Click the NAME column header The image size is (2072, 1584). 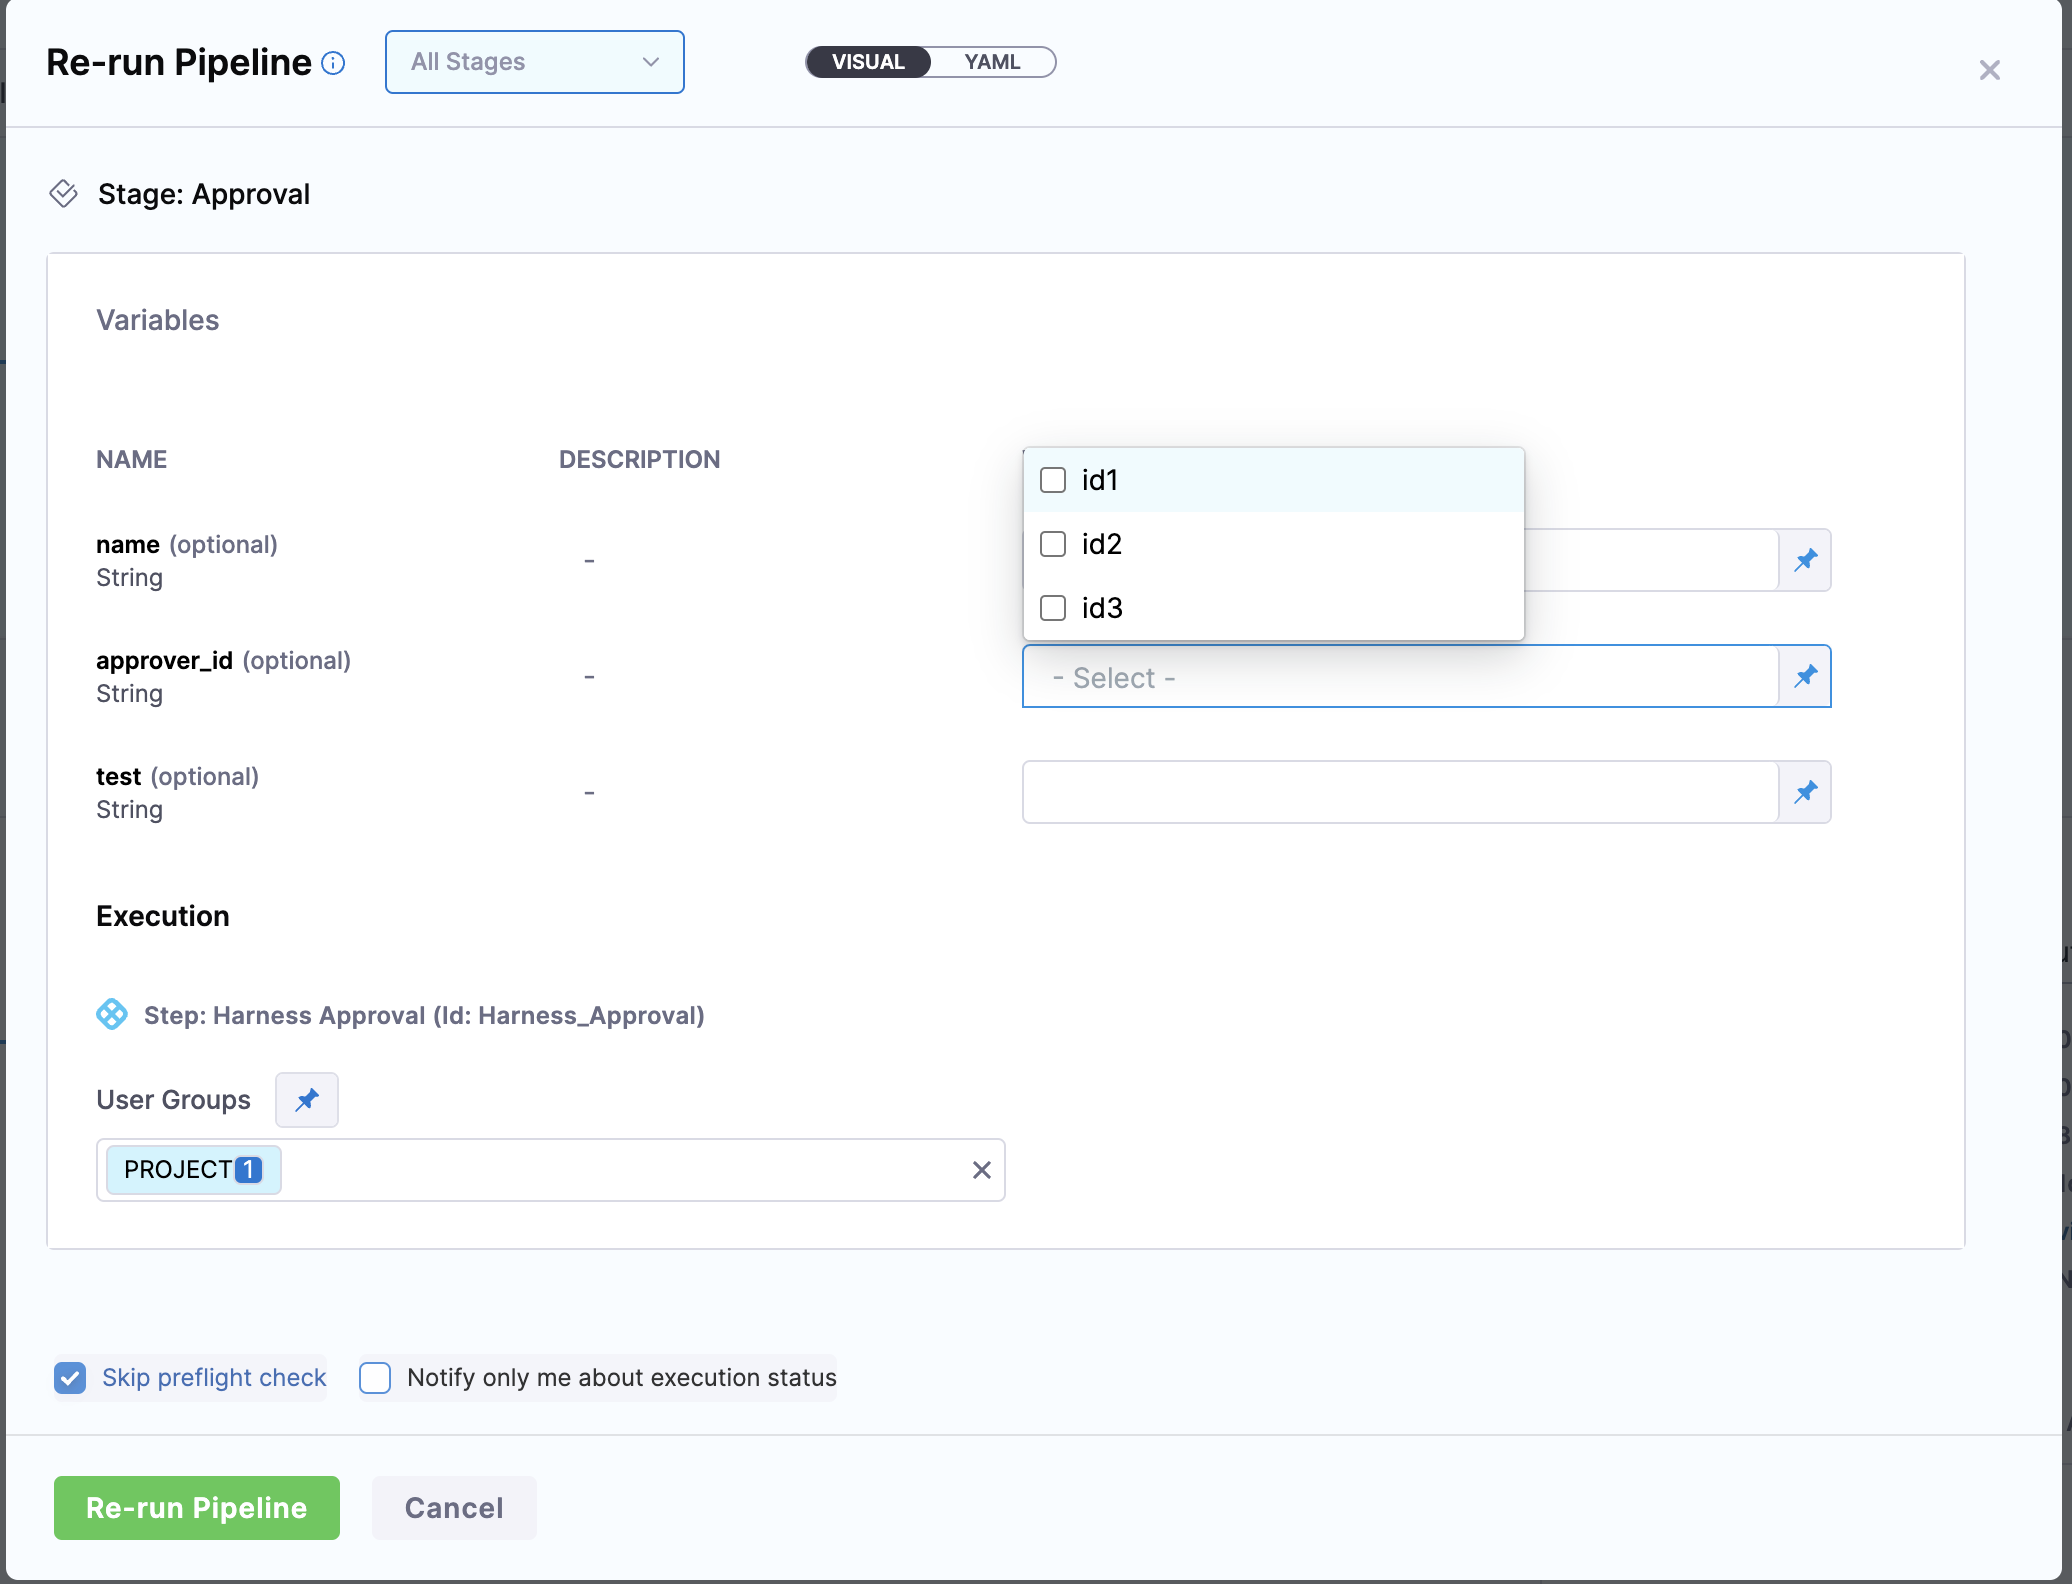tap(131, 460)
